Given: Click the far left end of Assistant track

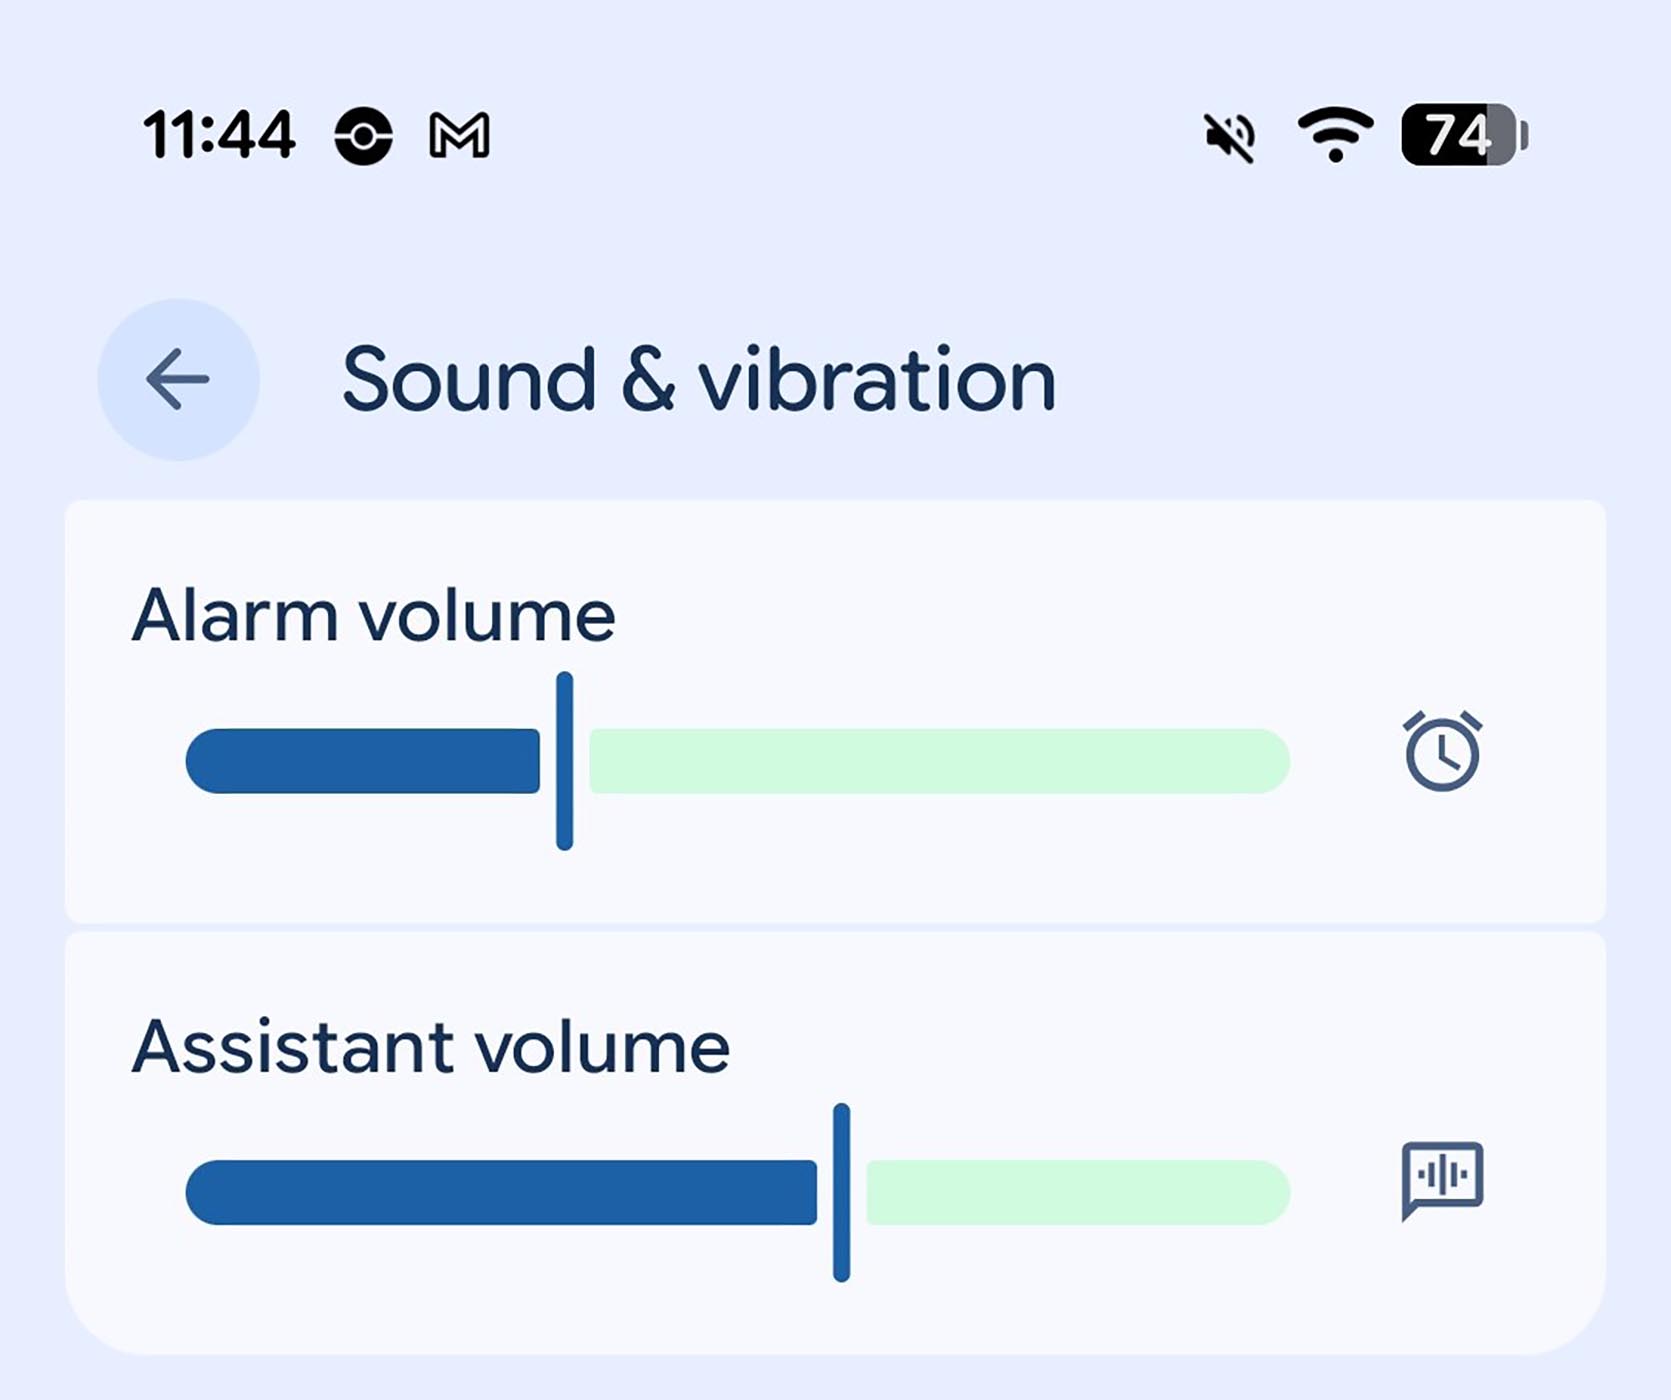Looking at the screenshot, I should [x=207, y=1192].
